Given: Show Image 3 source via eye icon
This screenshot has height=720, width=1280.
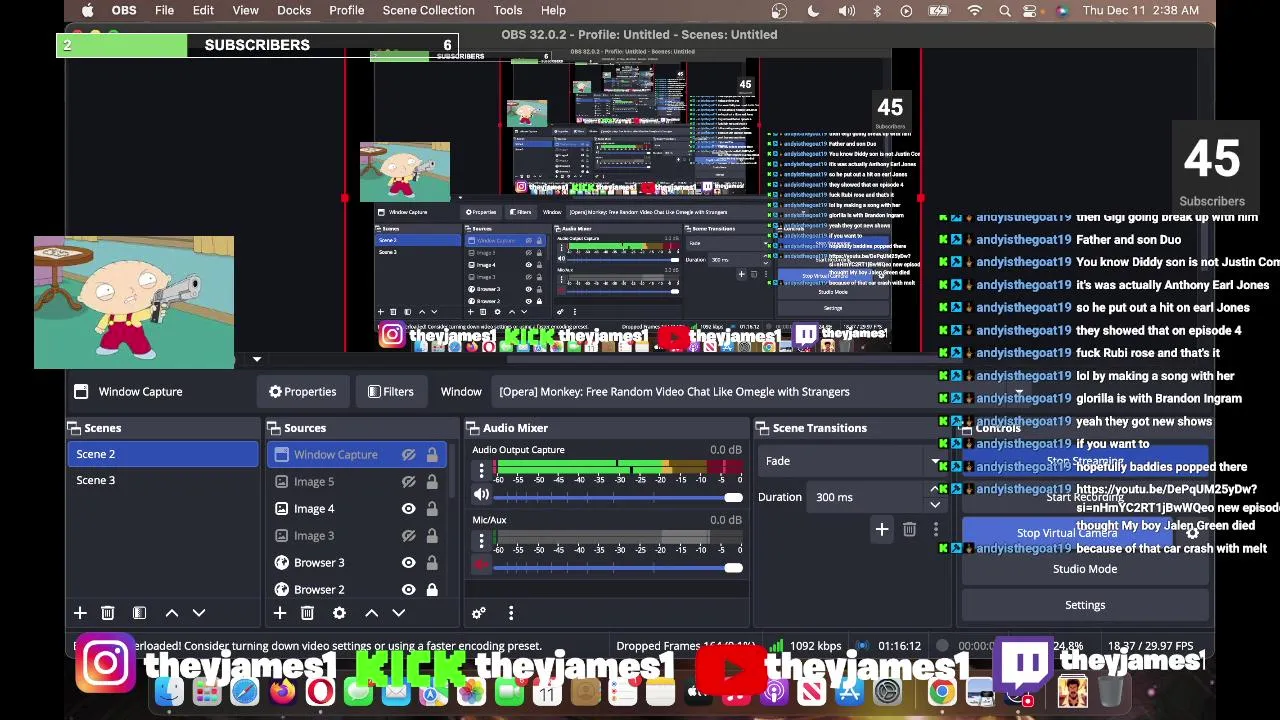Looking at the screenshot, I should tap(409, 536).
